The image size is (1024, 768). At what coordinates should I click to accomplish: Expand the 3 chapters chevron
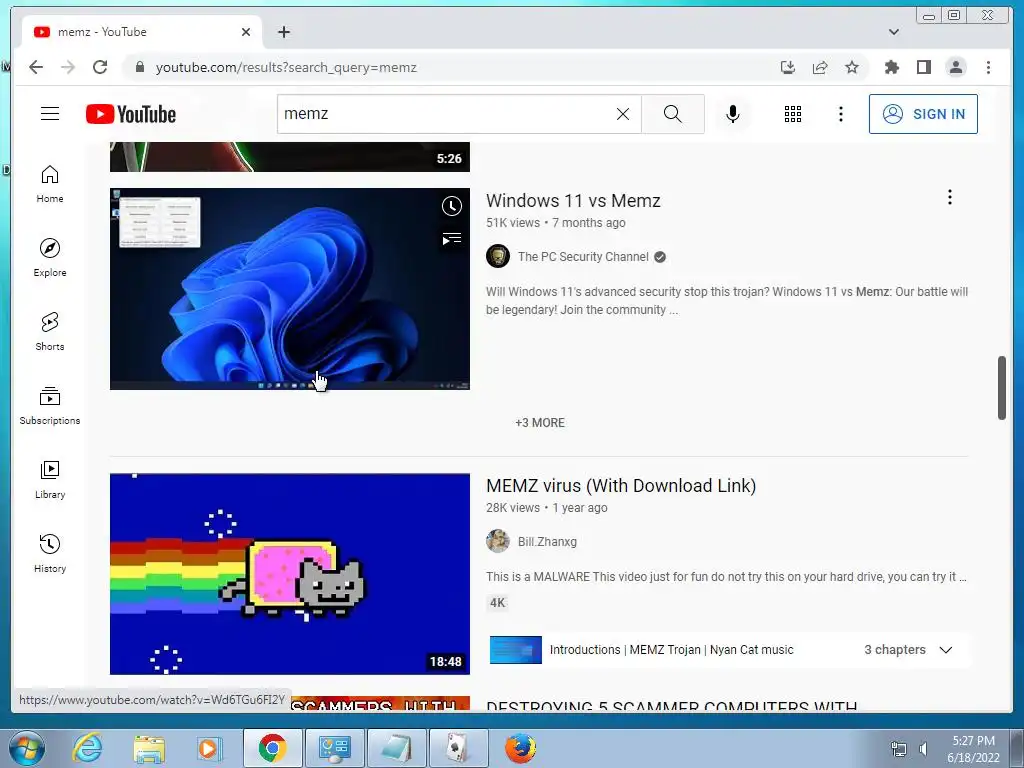946,650
